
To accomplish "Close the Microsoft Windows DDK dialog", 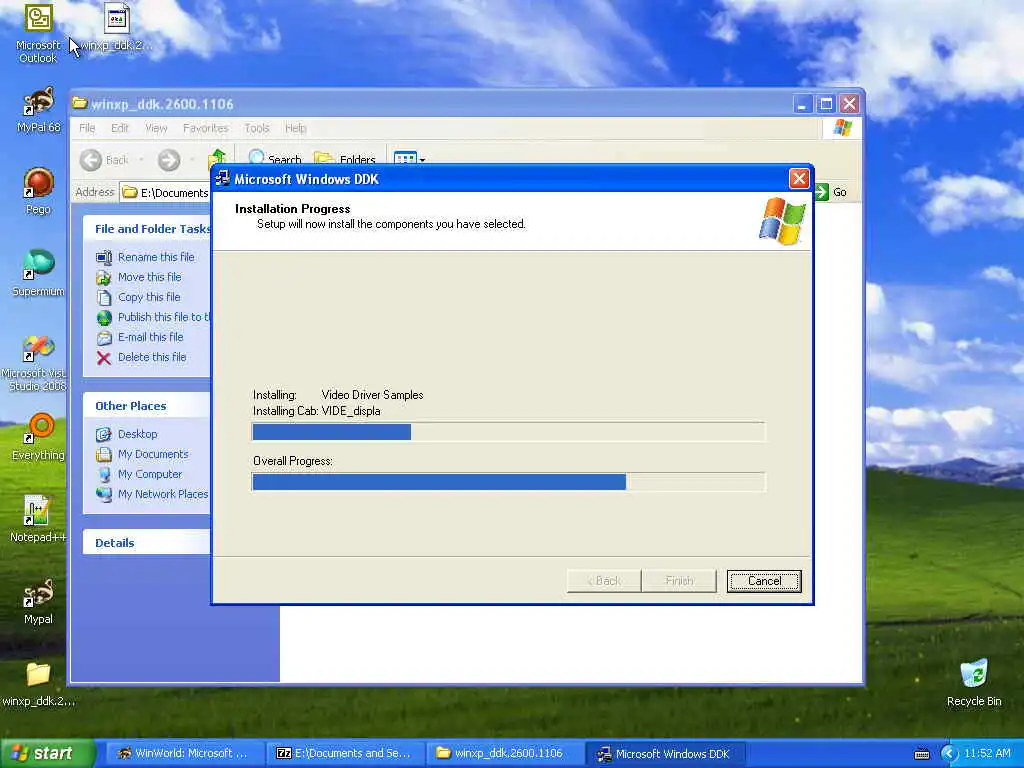I will (x=799, y=178).
